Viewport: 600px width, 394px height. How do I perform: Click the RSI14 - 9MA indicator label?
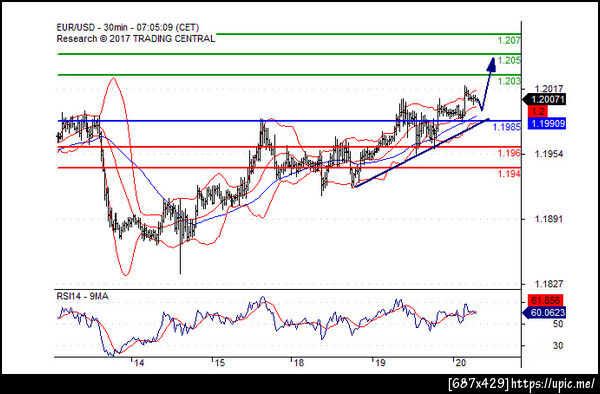coord(82,296)
